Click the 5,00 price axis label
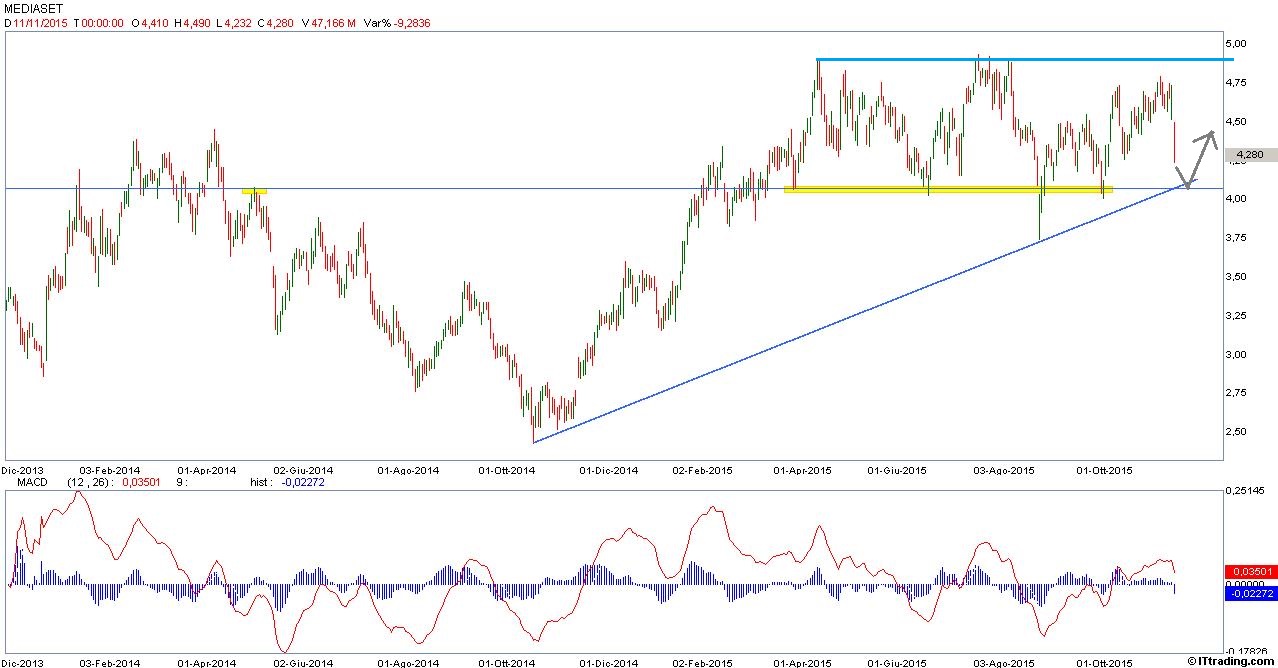Image resolution: width=1278 pixels, height=668 pixels. coord(1236,44)
